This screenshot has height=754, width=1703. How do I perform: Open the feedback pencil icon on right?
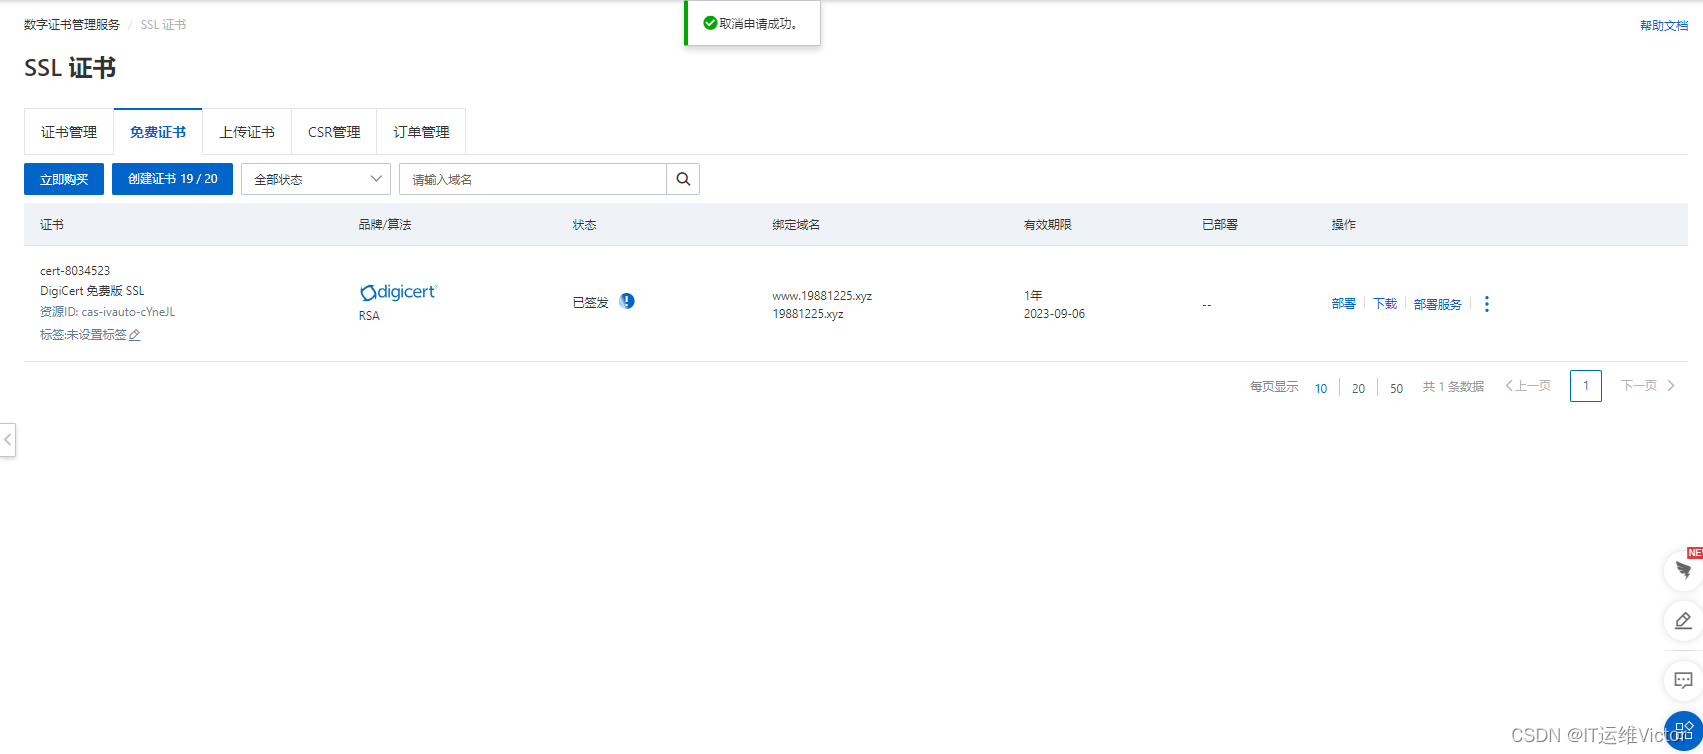tap(1683, 621)
